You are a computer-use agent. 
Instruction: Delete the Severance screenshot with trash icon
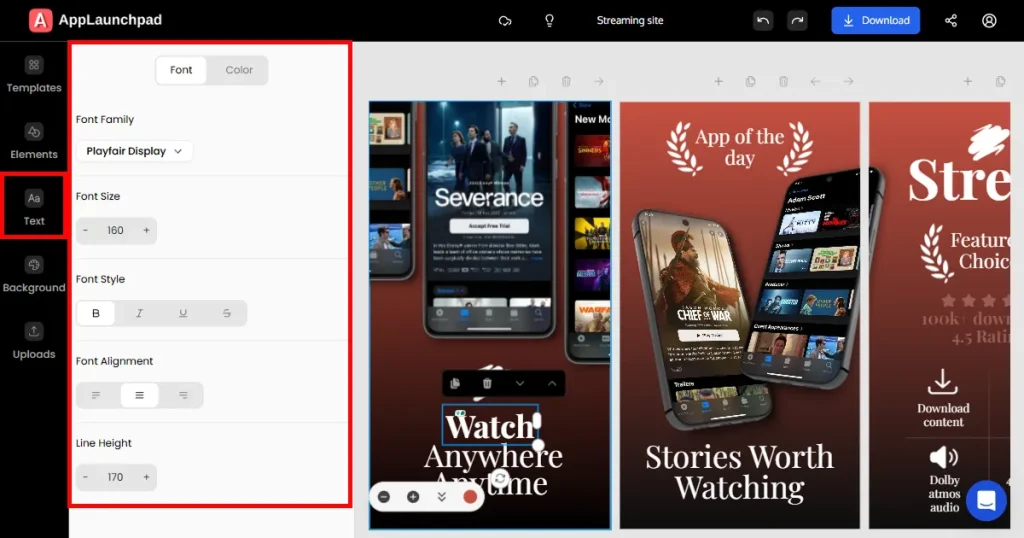pyautogui.click(x=566, y=82)
